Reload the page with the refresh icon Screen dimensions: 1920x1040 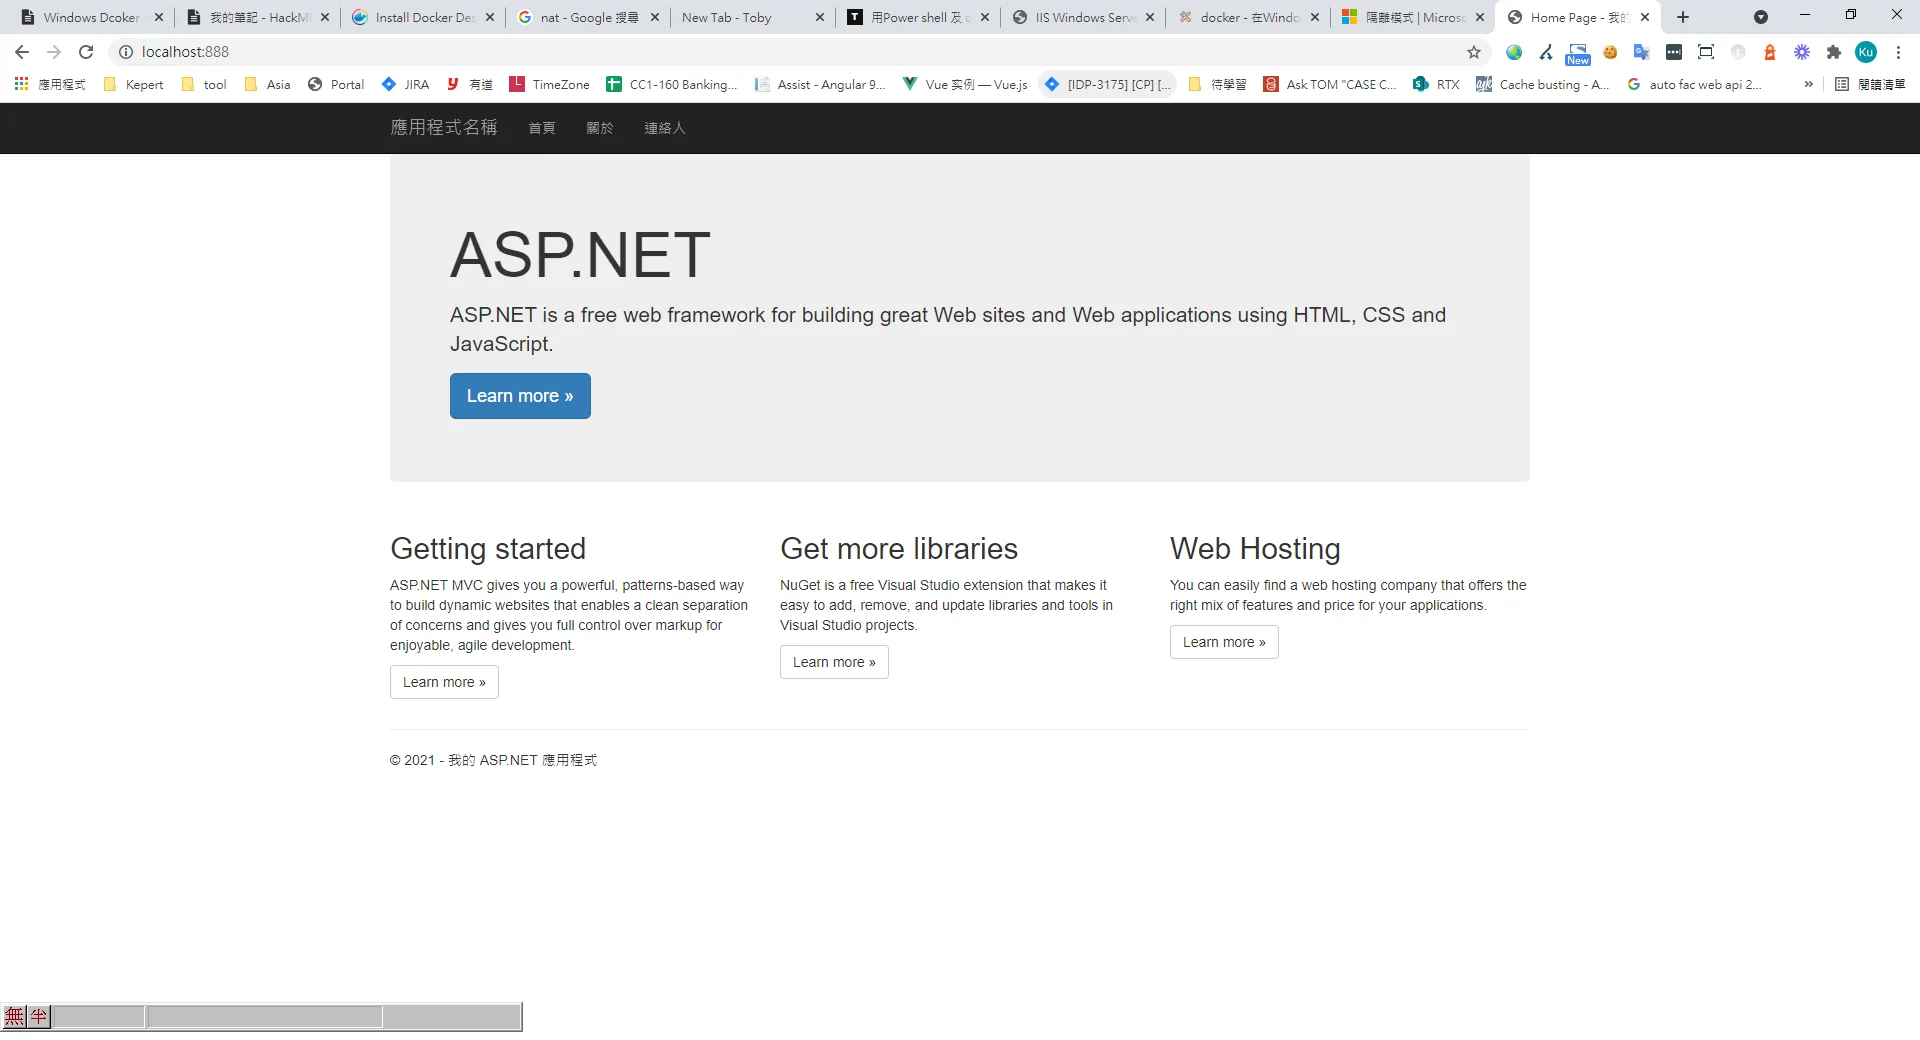coord(86,52)
